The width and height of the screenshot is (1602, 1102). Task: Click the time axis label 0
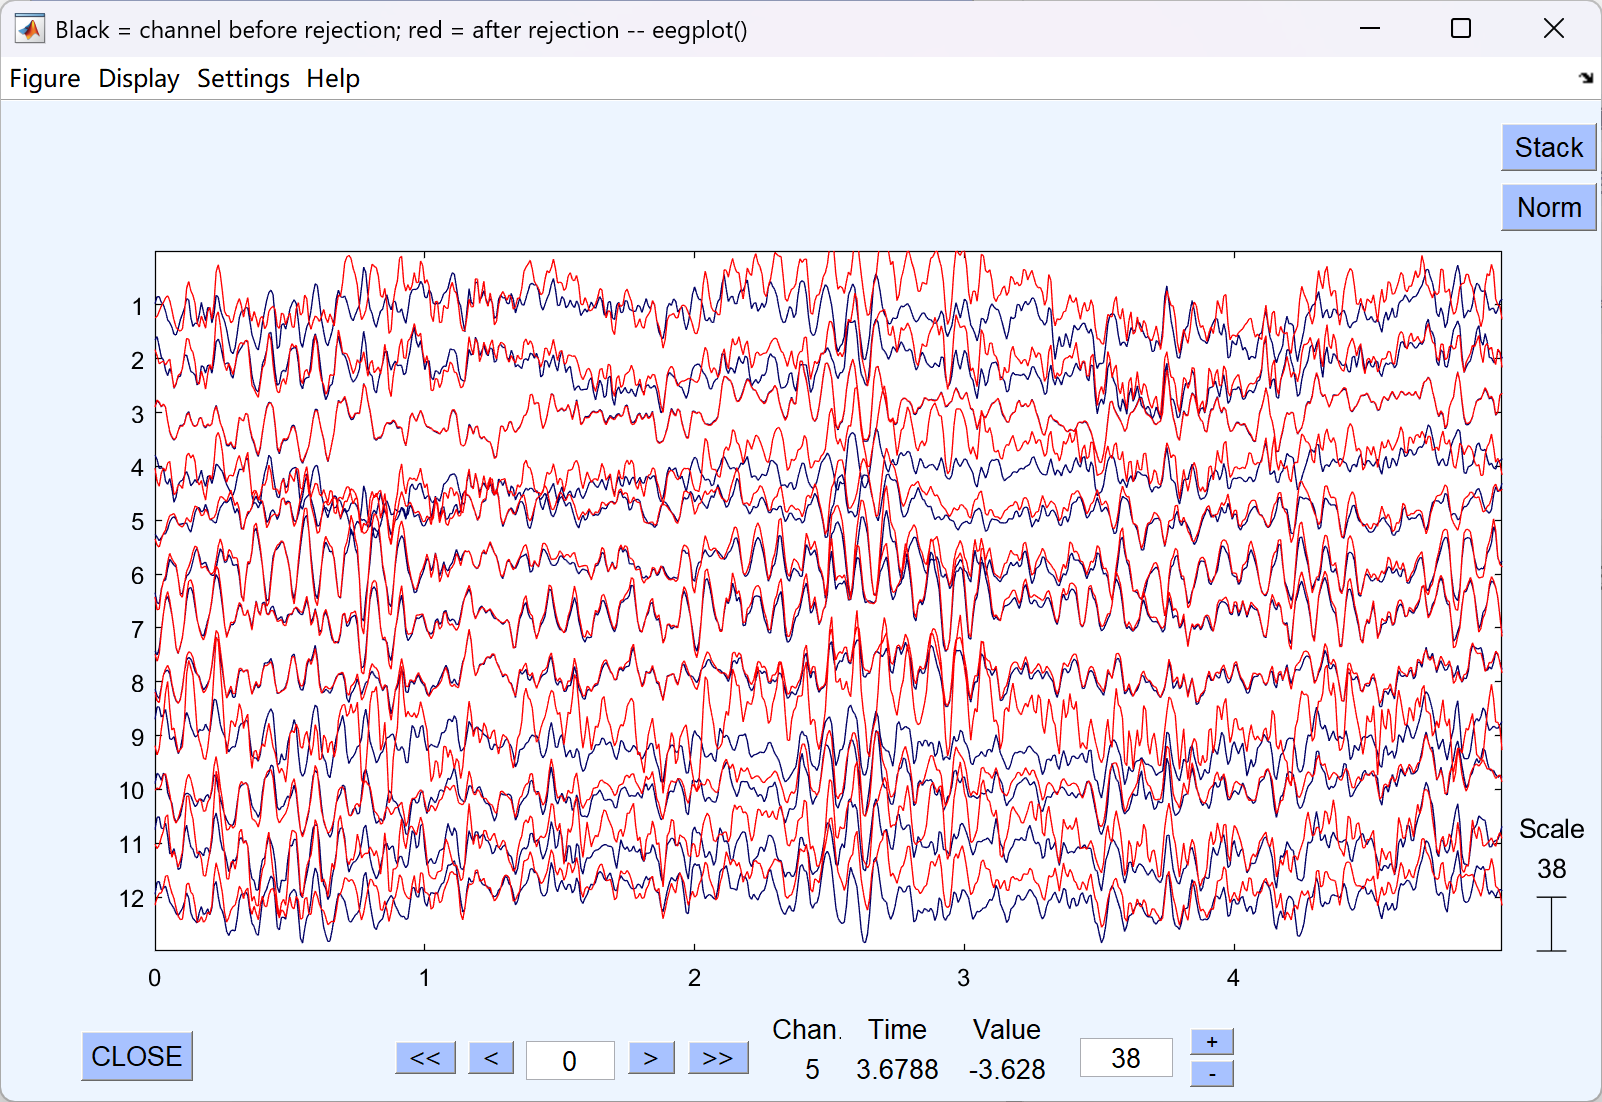(x=155, y=978)
